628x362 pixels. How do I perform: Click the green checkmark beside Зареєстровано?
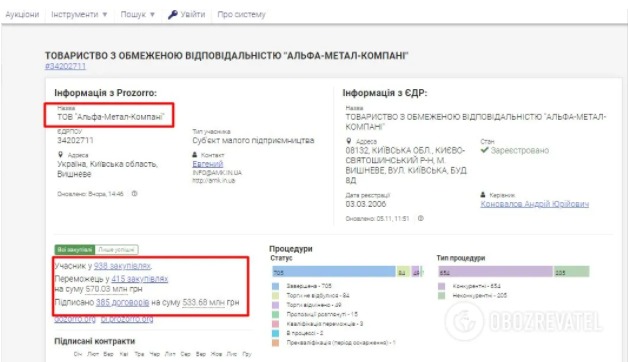[x=485, y=150]
